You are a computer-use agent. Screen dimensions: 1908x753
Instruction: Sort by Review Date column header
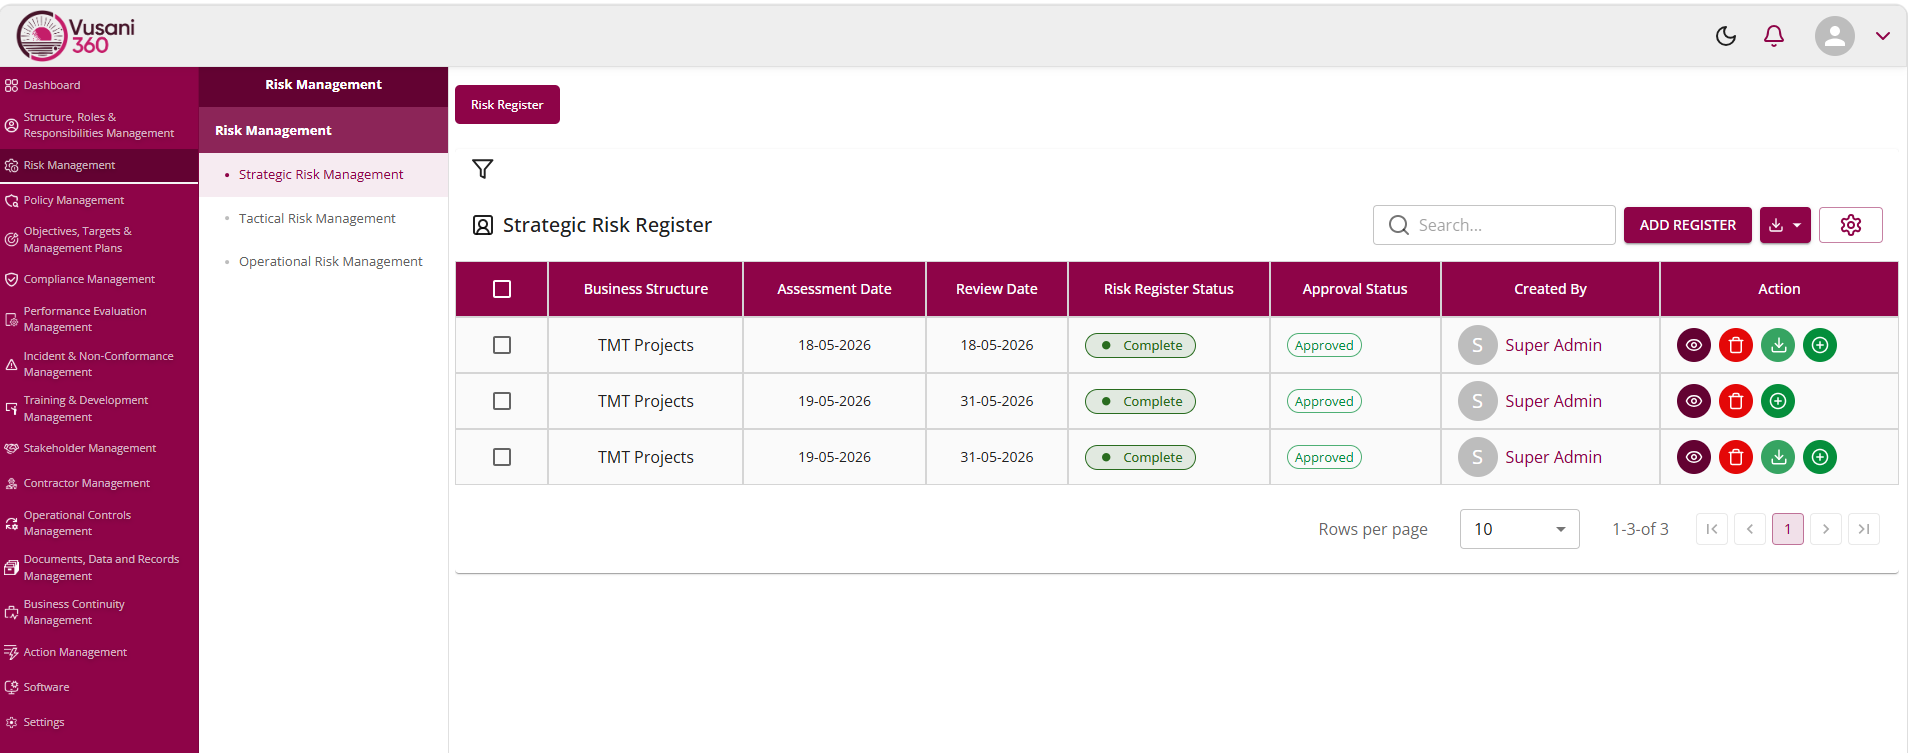pos(997,289)
